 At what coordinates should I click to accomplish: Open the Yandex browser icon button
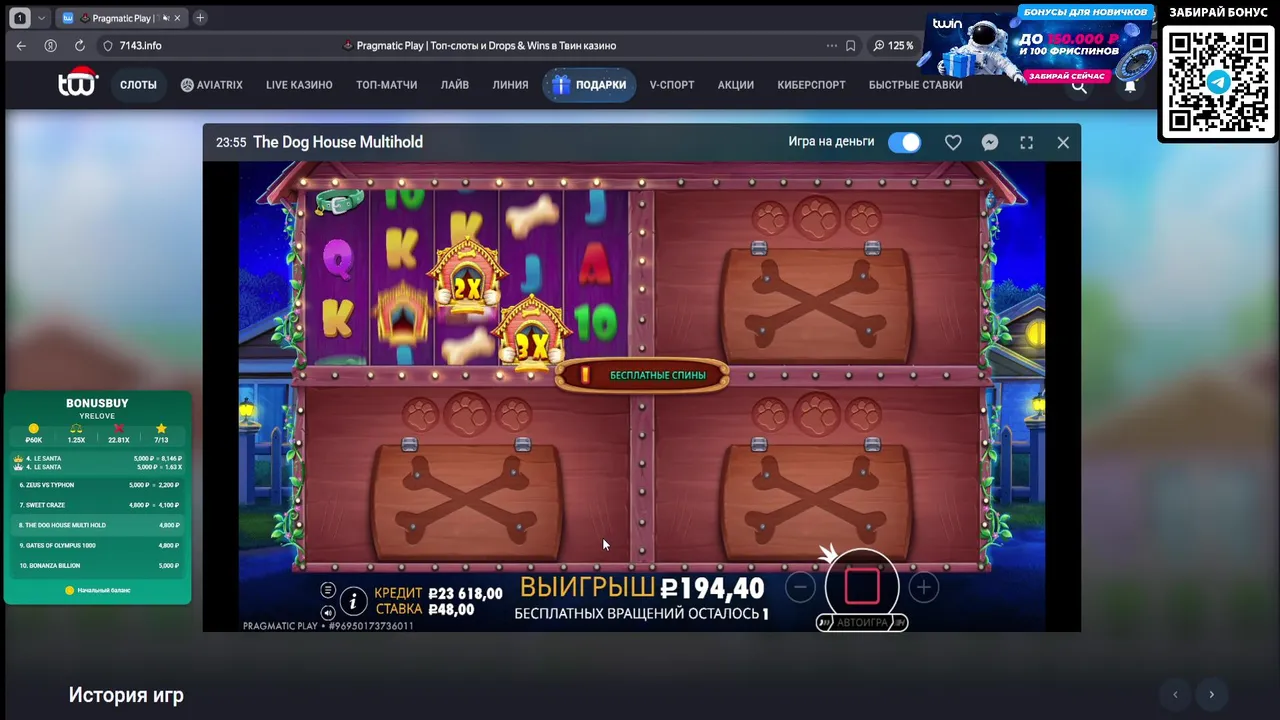pos(50,45)
